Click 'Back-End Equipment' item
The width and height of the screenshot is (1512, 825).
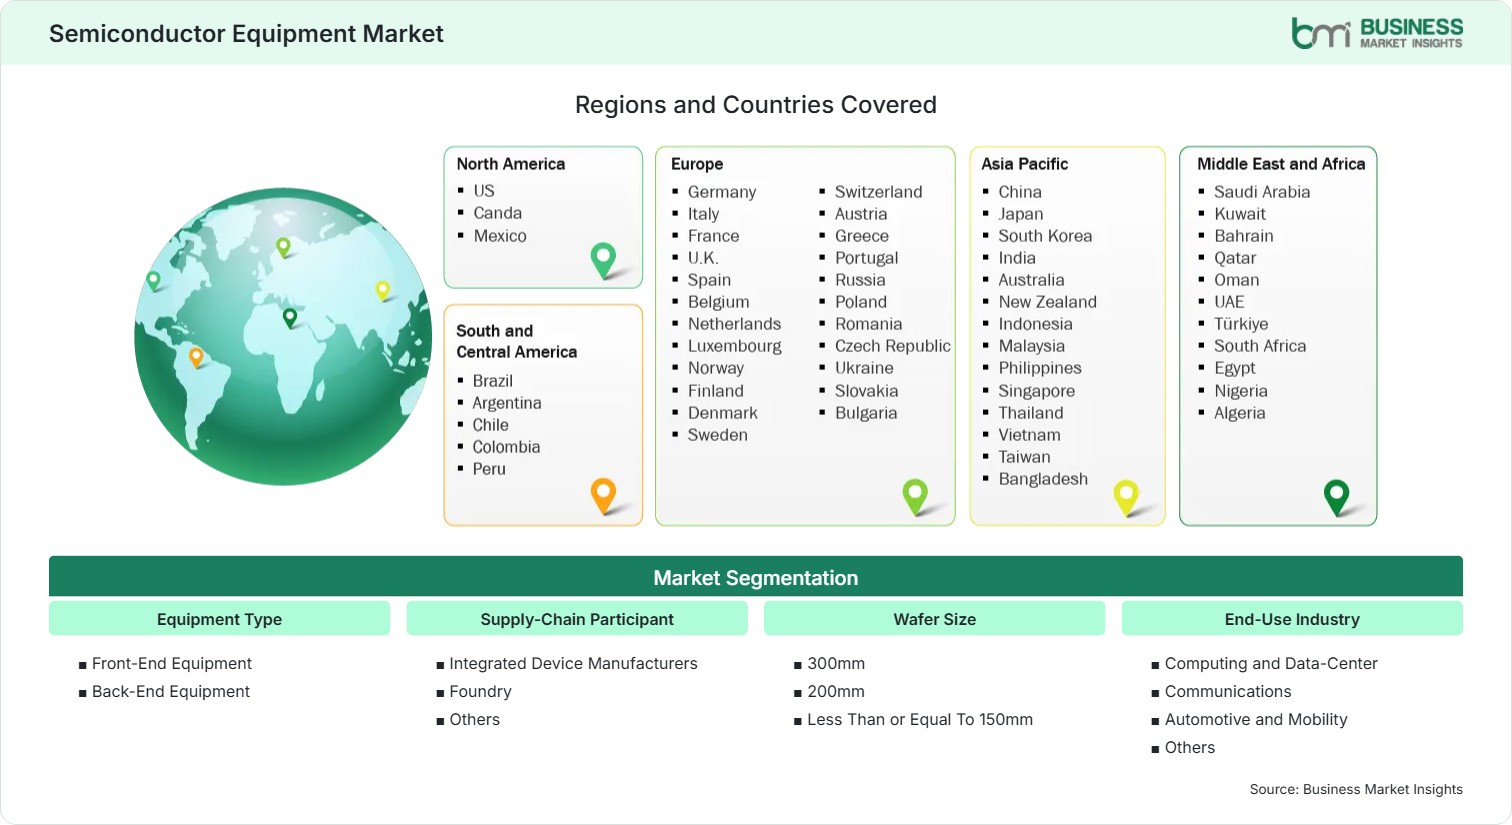171,691
